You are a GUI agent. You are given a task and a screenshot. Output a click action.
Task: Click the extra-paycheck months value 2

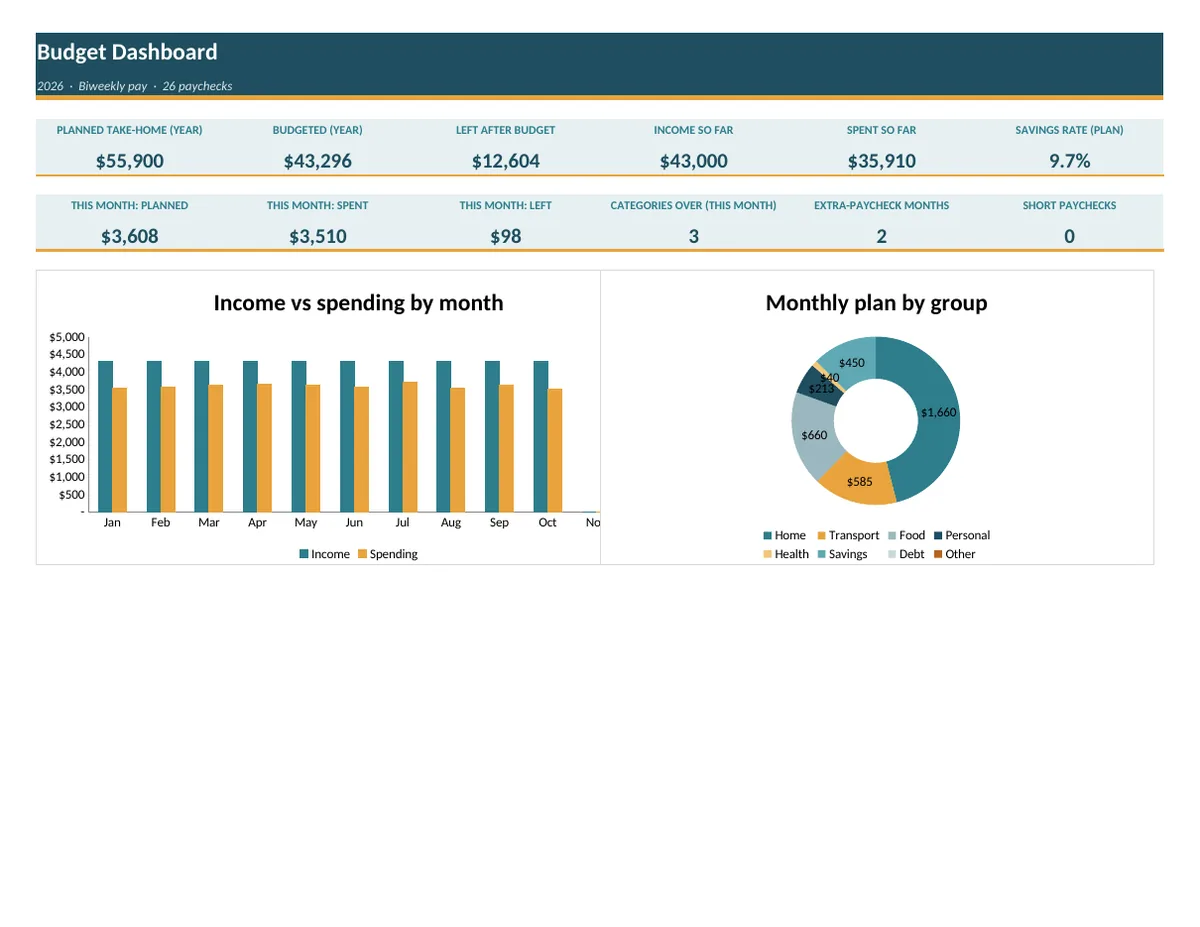pos(881,236)
